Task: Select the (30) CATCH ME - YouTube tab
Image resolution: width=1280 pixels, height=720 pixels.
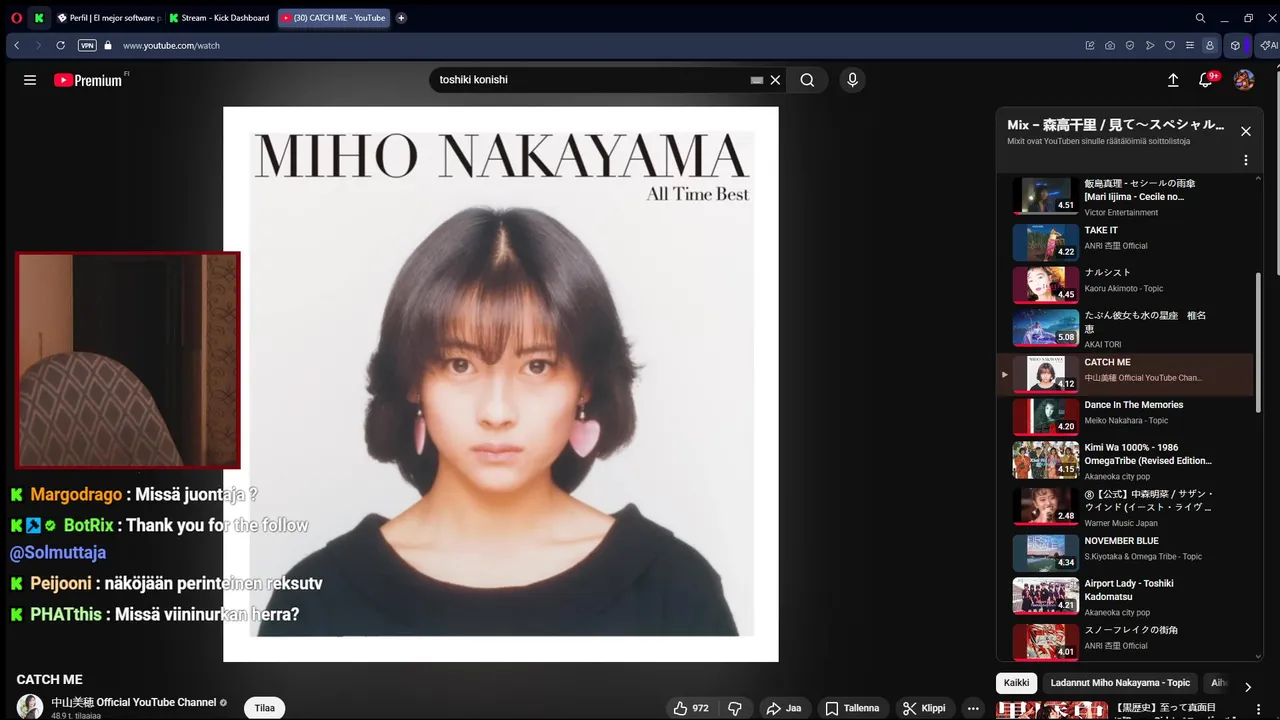Action: point(333,18)
